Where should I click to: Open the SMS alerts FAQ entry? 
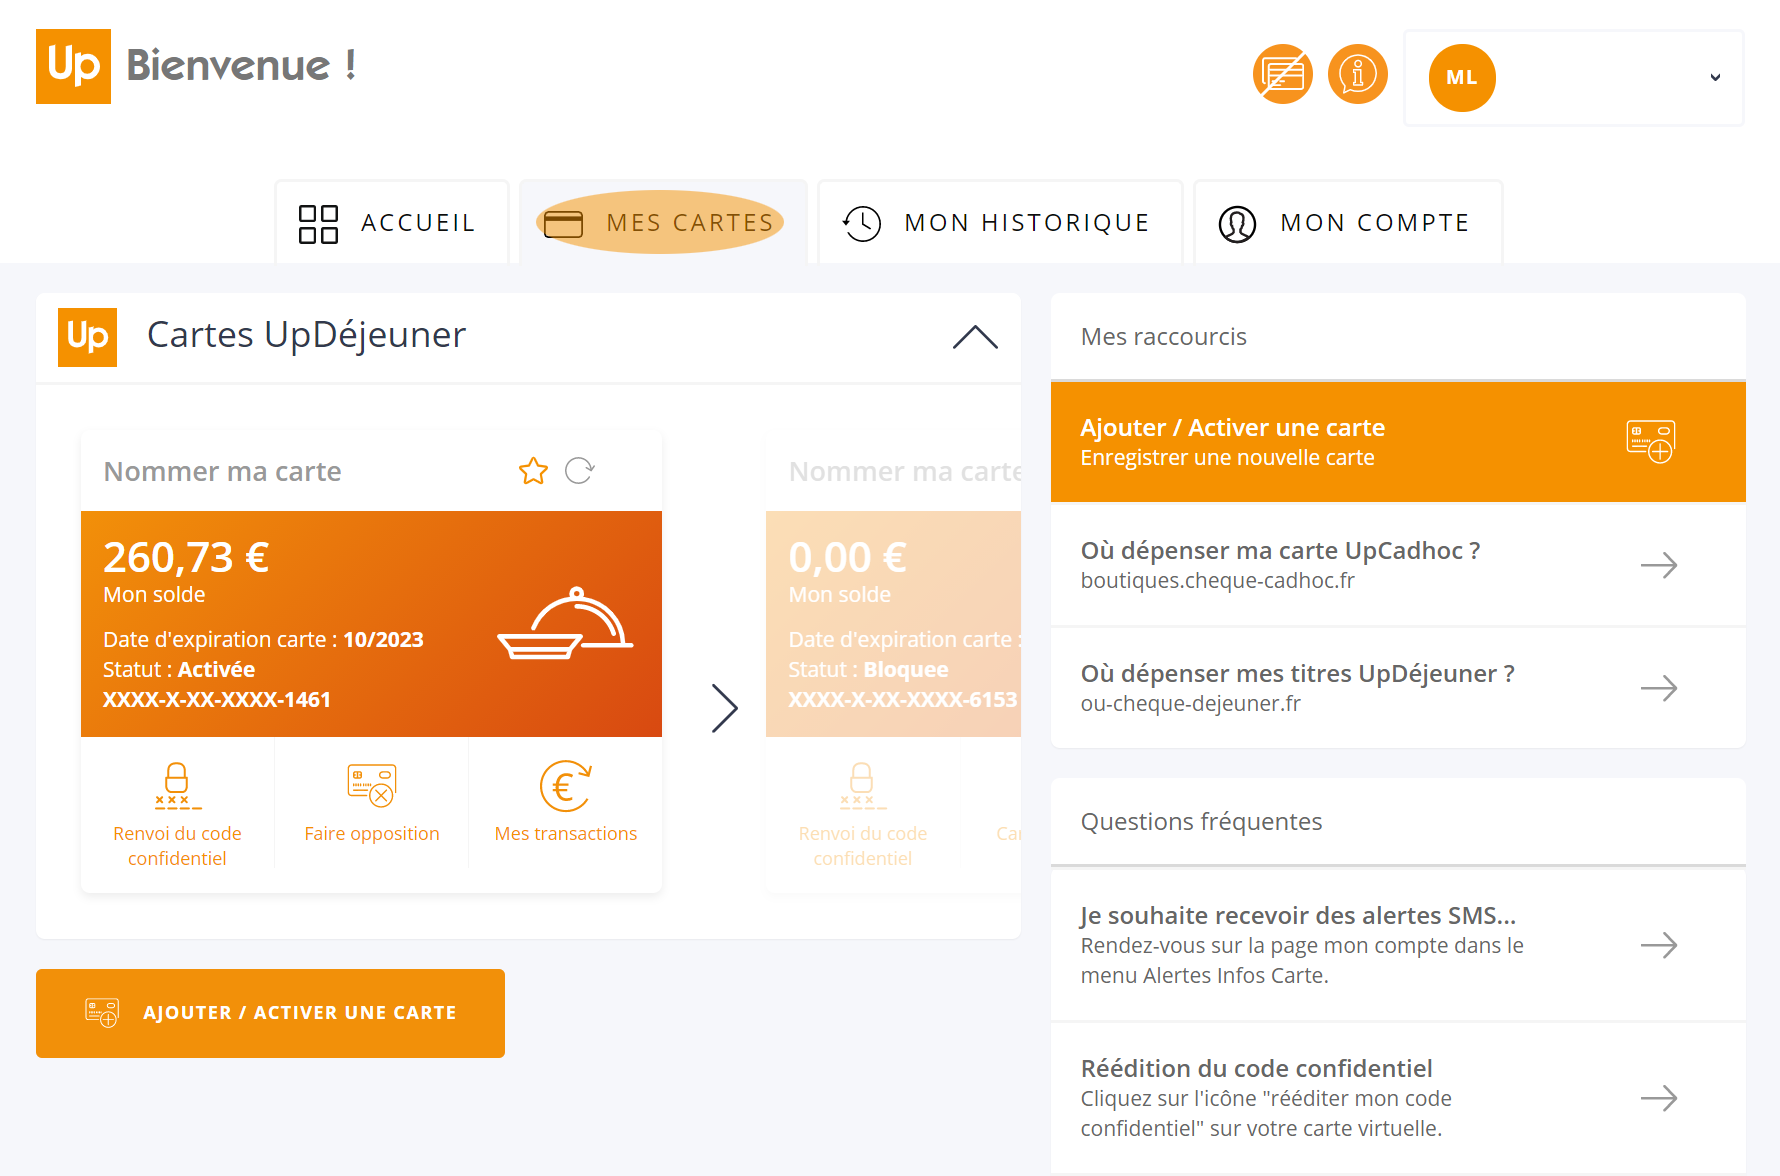(1398, 945)
